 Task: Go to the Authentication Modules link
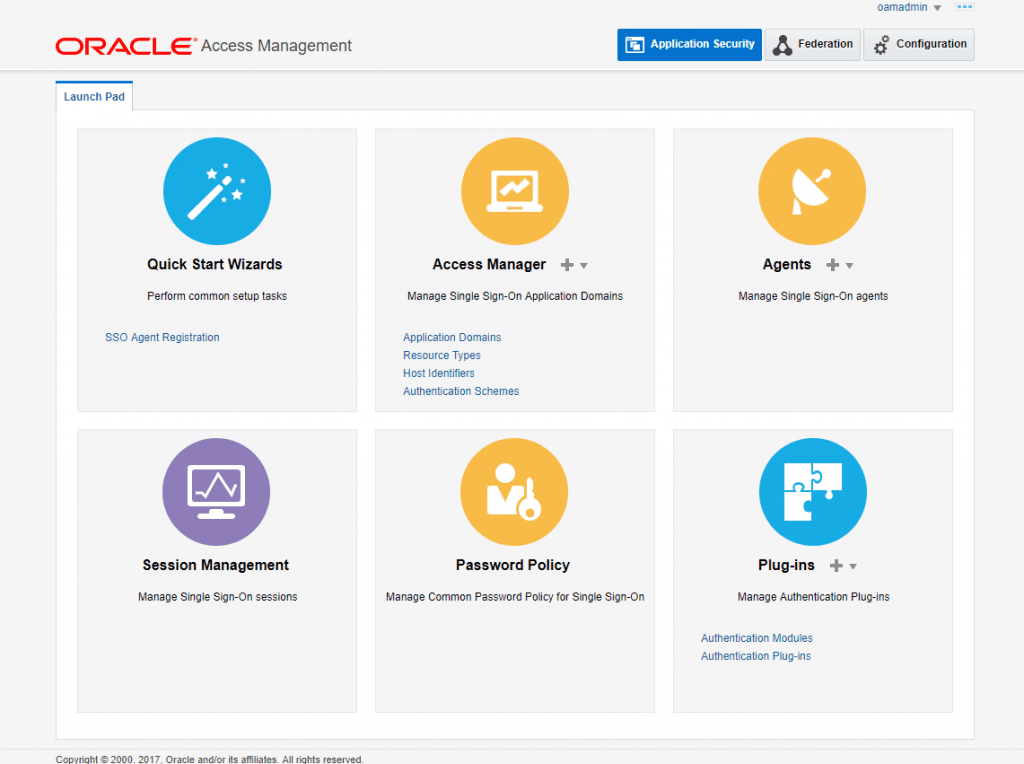(x=756, y=639)
